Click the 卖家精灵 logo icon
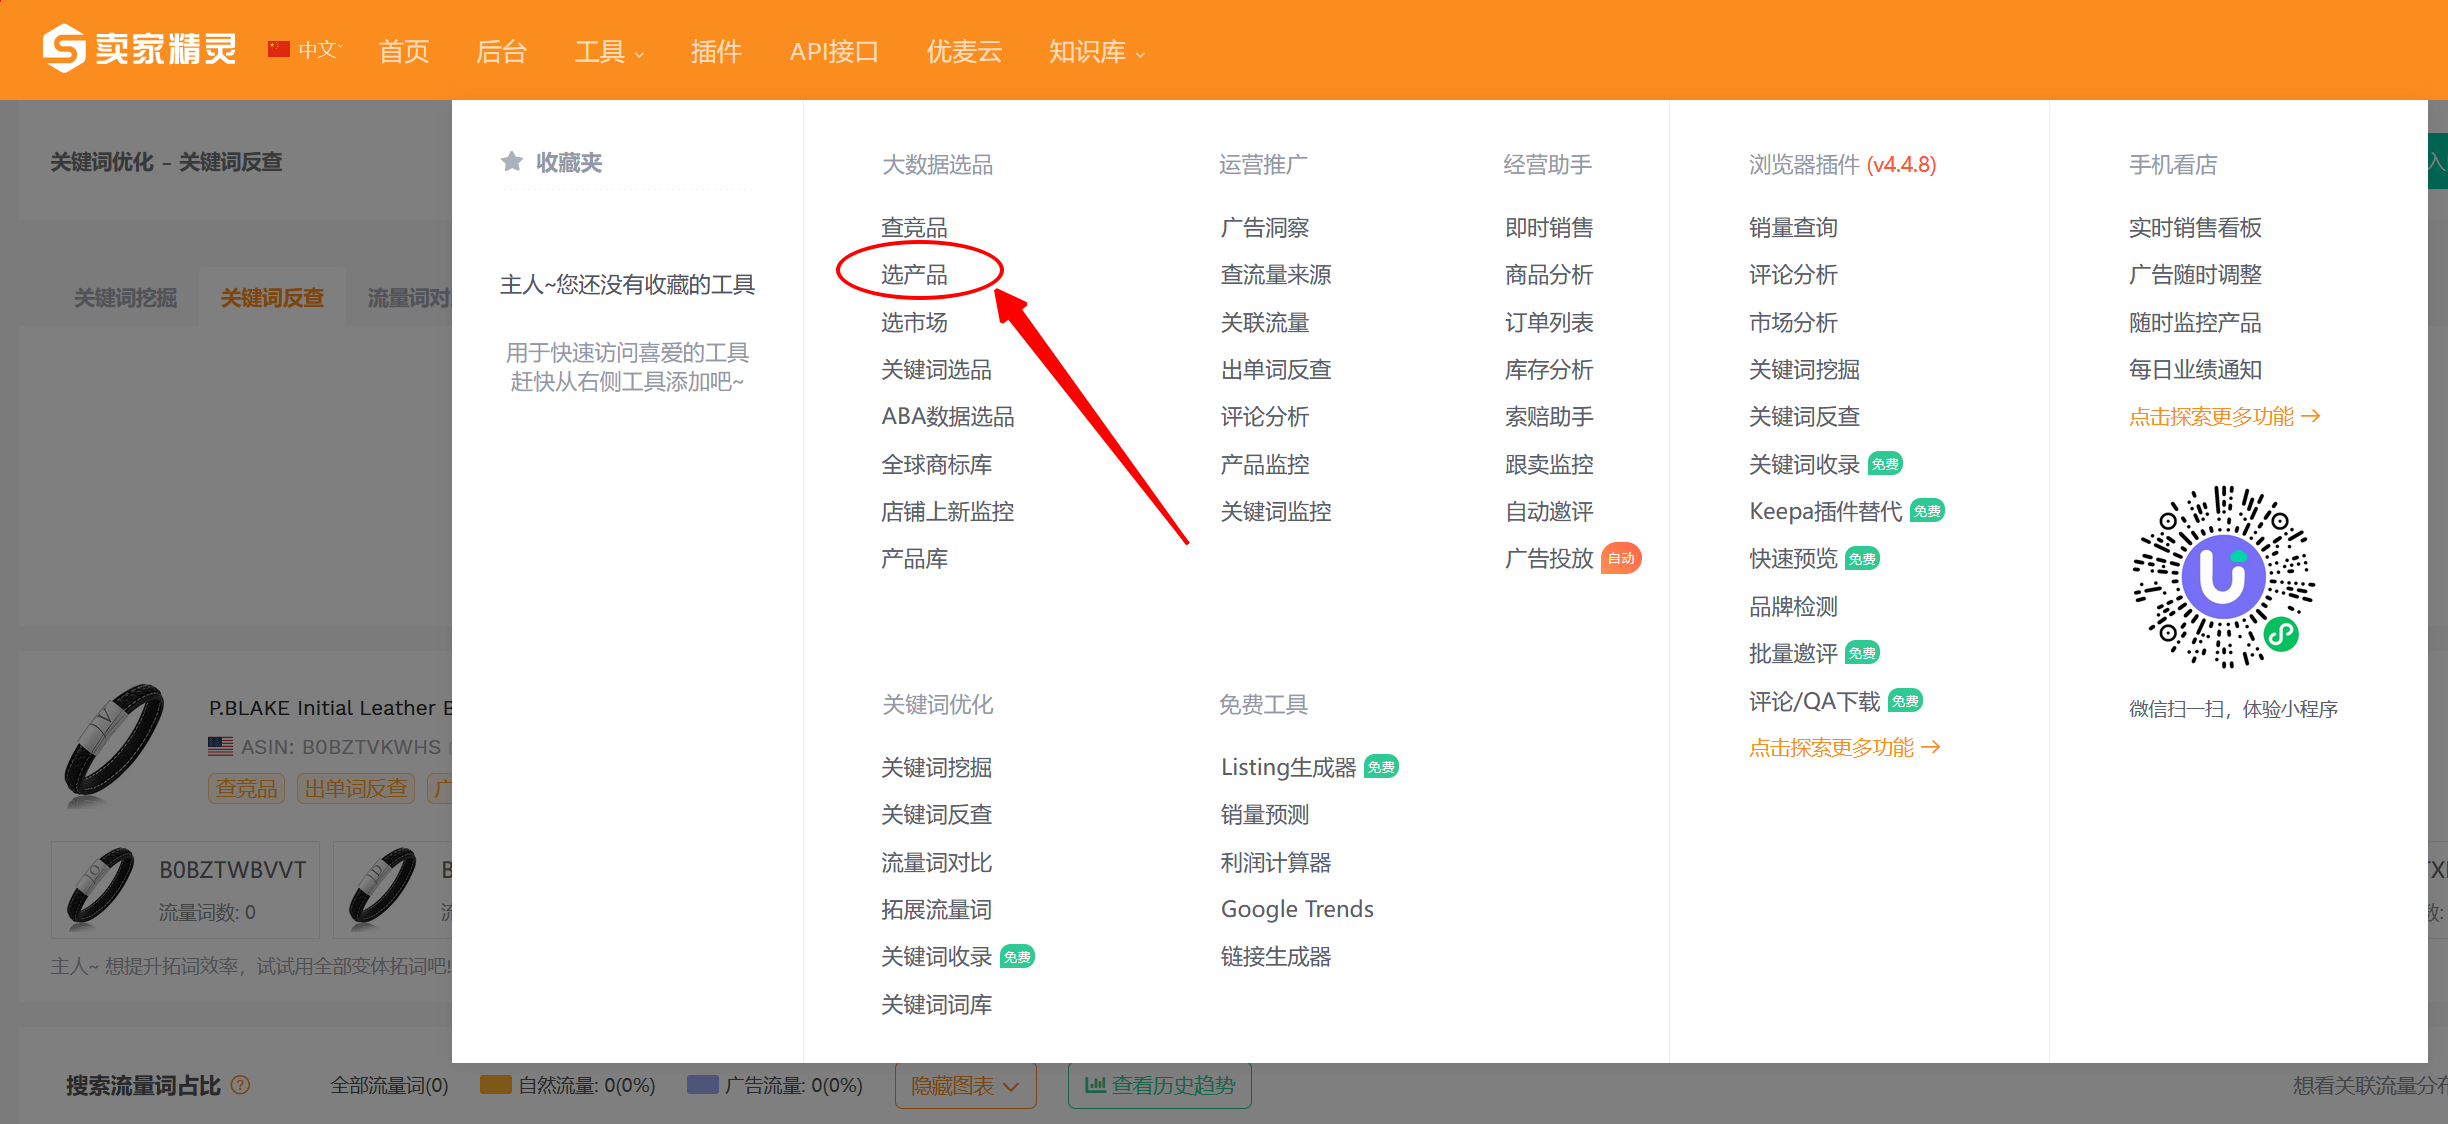Screen dimensions: 2448x1124 click(x=64, y=49)
